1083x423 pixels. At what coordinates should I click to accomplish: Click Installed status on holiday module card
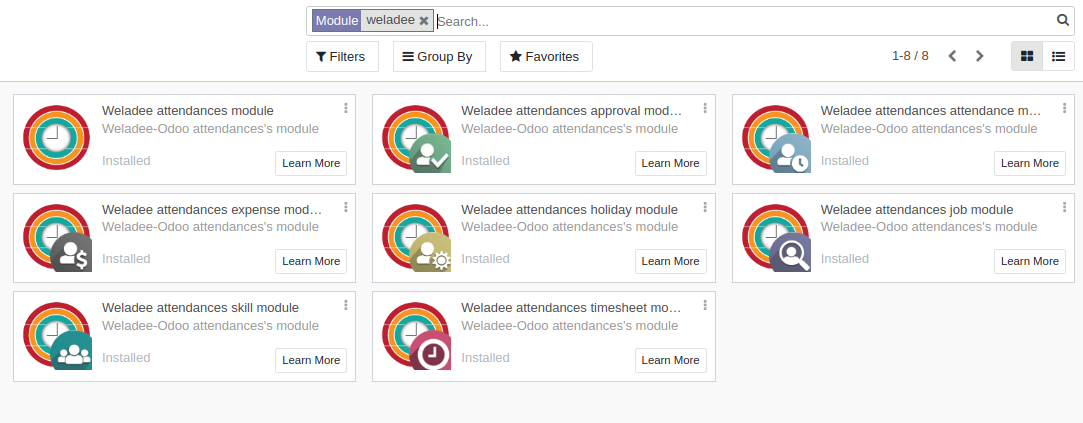tap(486, 258)
